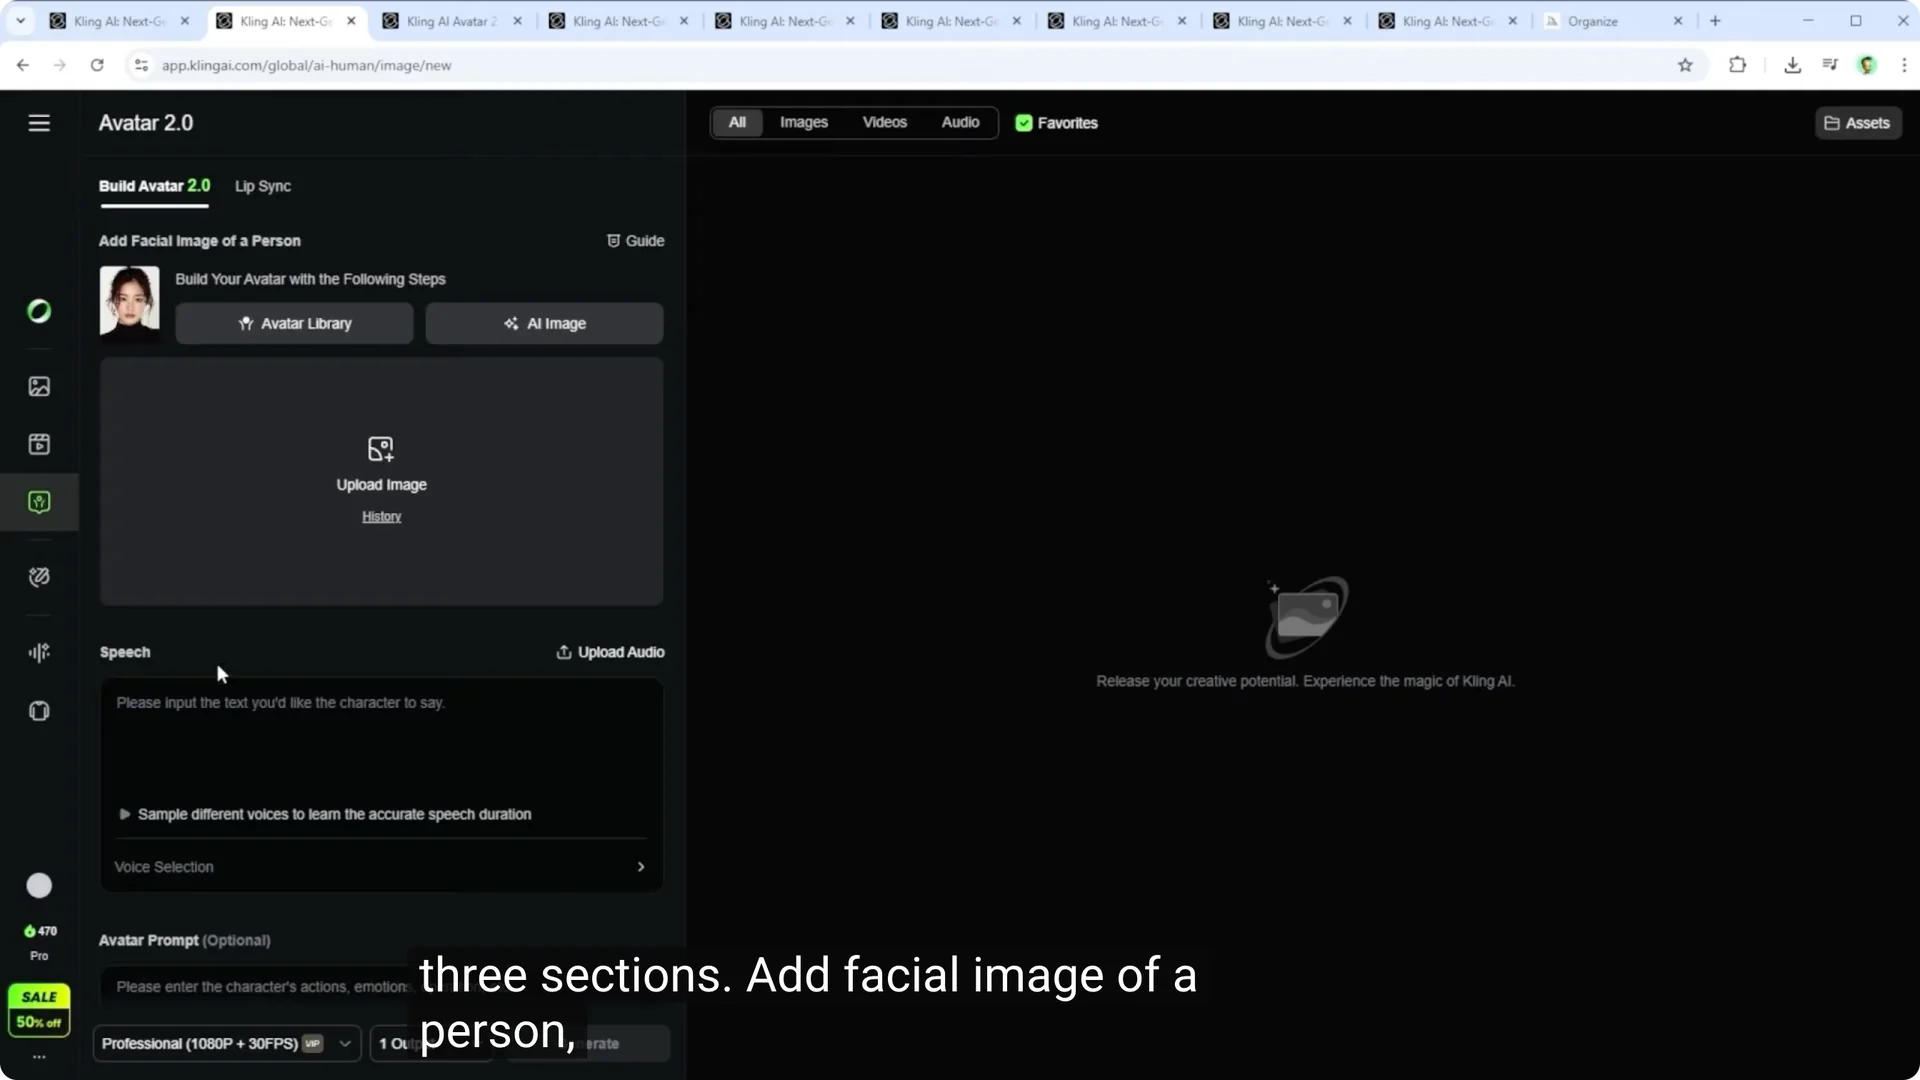The width and height of the screenshot is (1920, 1080).
Task: Reload the page
Action: 97,65
